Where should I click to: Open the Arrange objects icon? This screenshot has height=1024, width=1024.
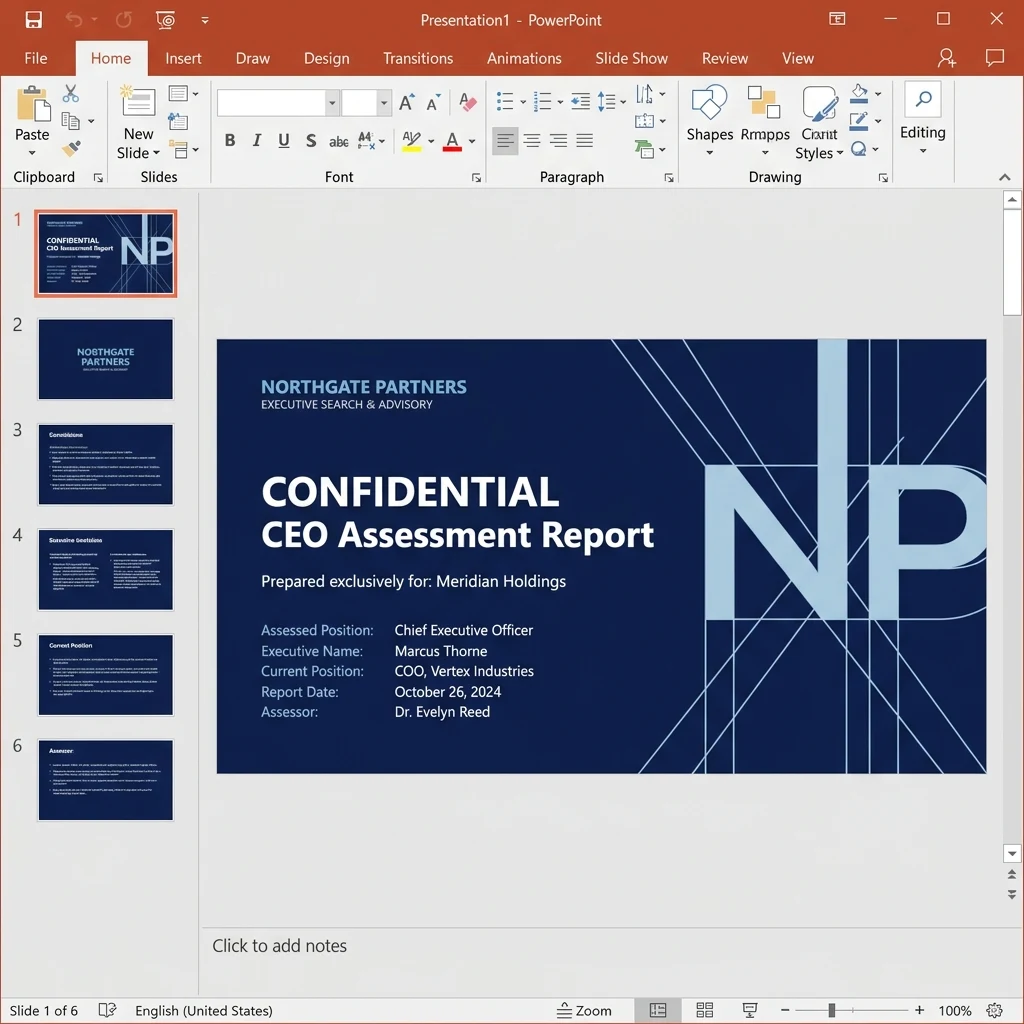(x=765, y=120)
